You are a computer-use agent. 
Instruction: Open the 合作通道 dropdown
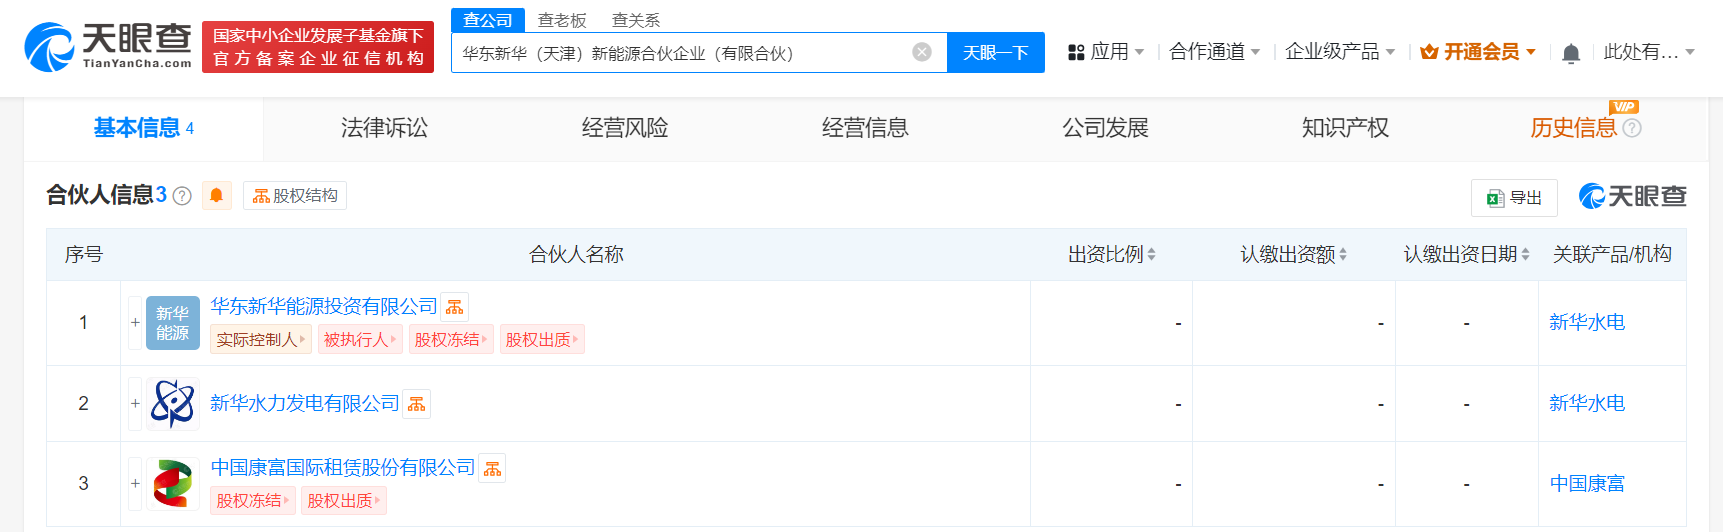pyautogui.click(x=1215, y=52)
